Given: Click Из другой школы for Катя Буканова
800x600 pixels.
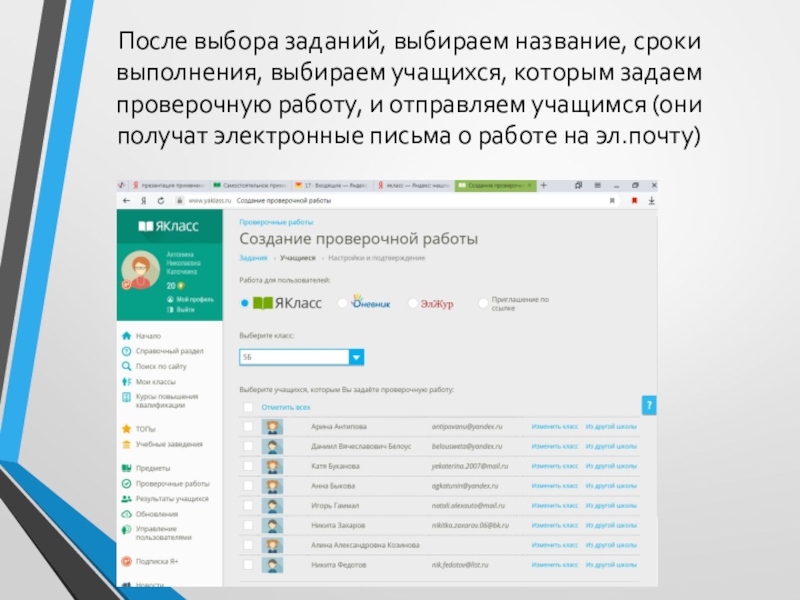Looking at the screenshot, I should coord(611,466).
